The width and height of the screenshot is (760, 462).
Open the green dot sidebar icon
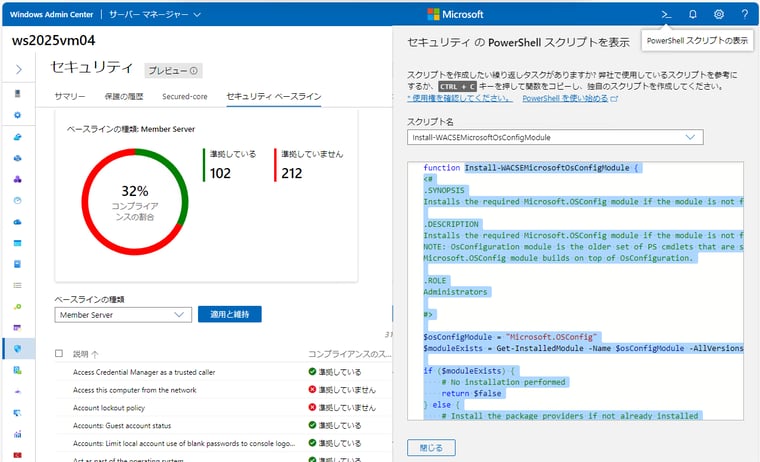[17, 306]
